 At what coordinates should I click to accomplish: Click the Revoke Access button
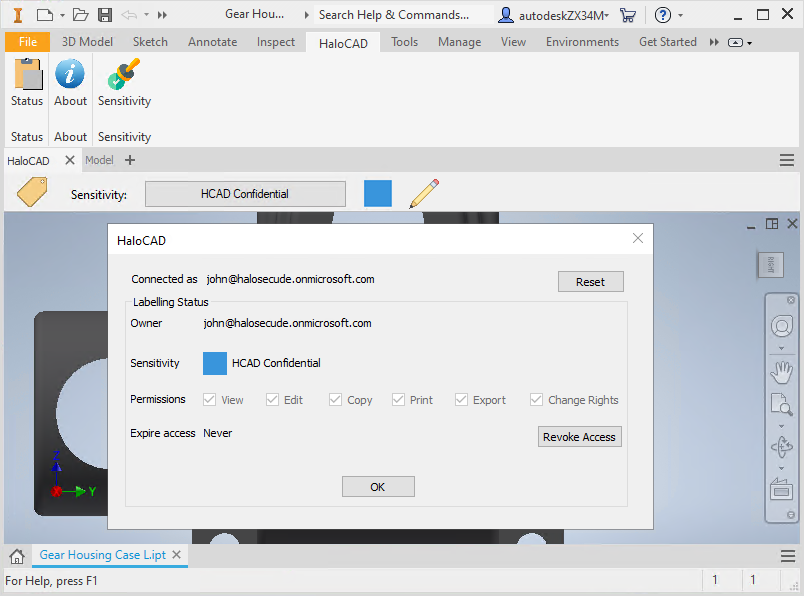(x=580, y=436)
